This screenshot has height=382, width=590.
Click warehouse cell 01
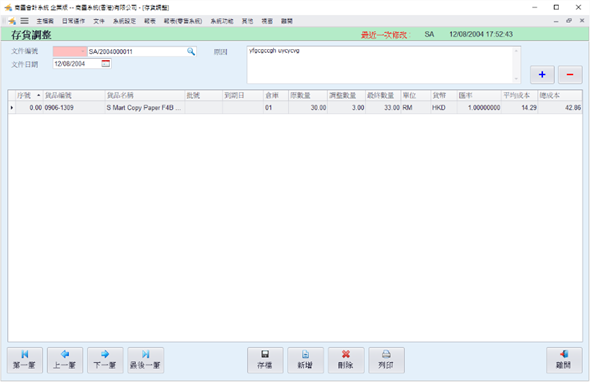coord(276,108)
